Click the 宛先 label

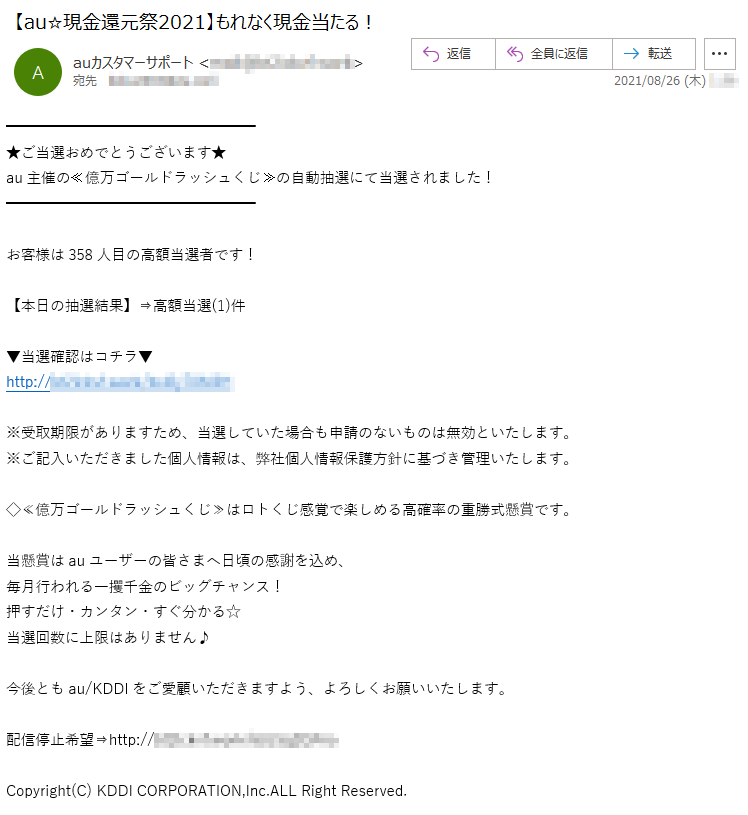(85, 81)
